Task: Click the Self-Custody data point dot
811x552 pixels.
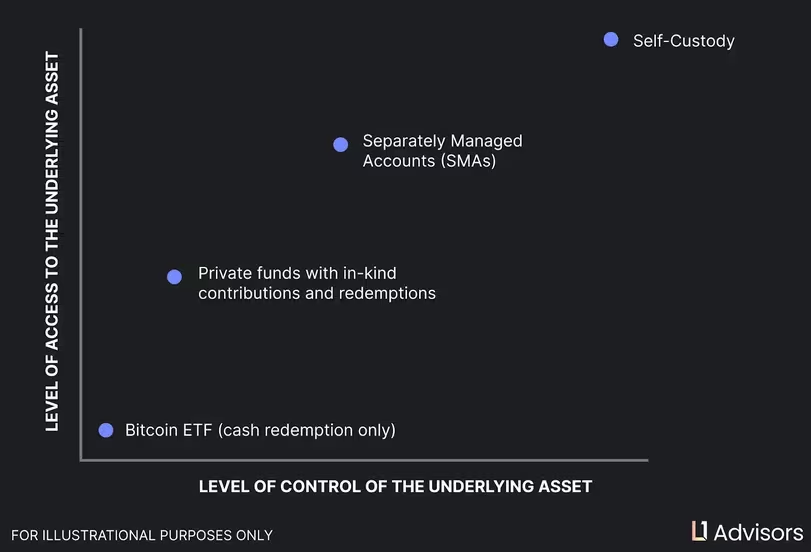Action: pyautogui.click(x=611, y=40)
